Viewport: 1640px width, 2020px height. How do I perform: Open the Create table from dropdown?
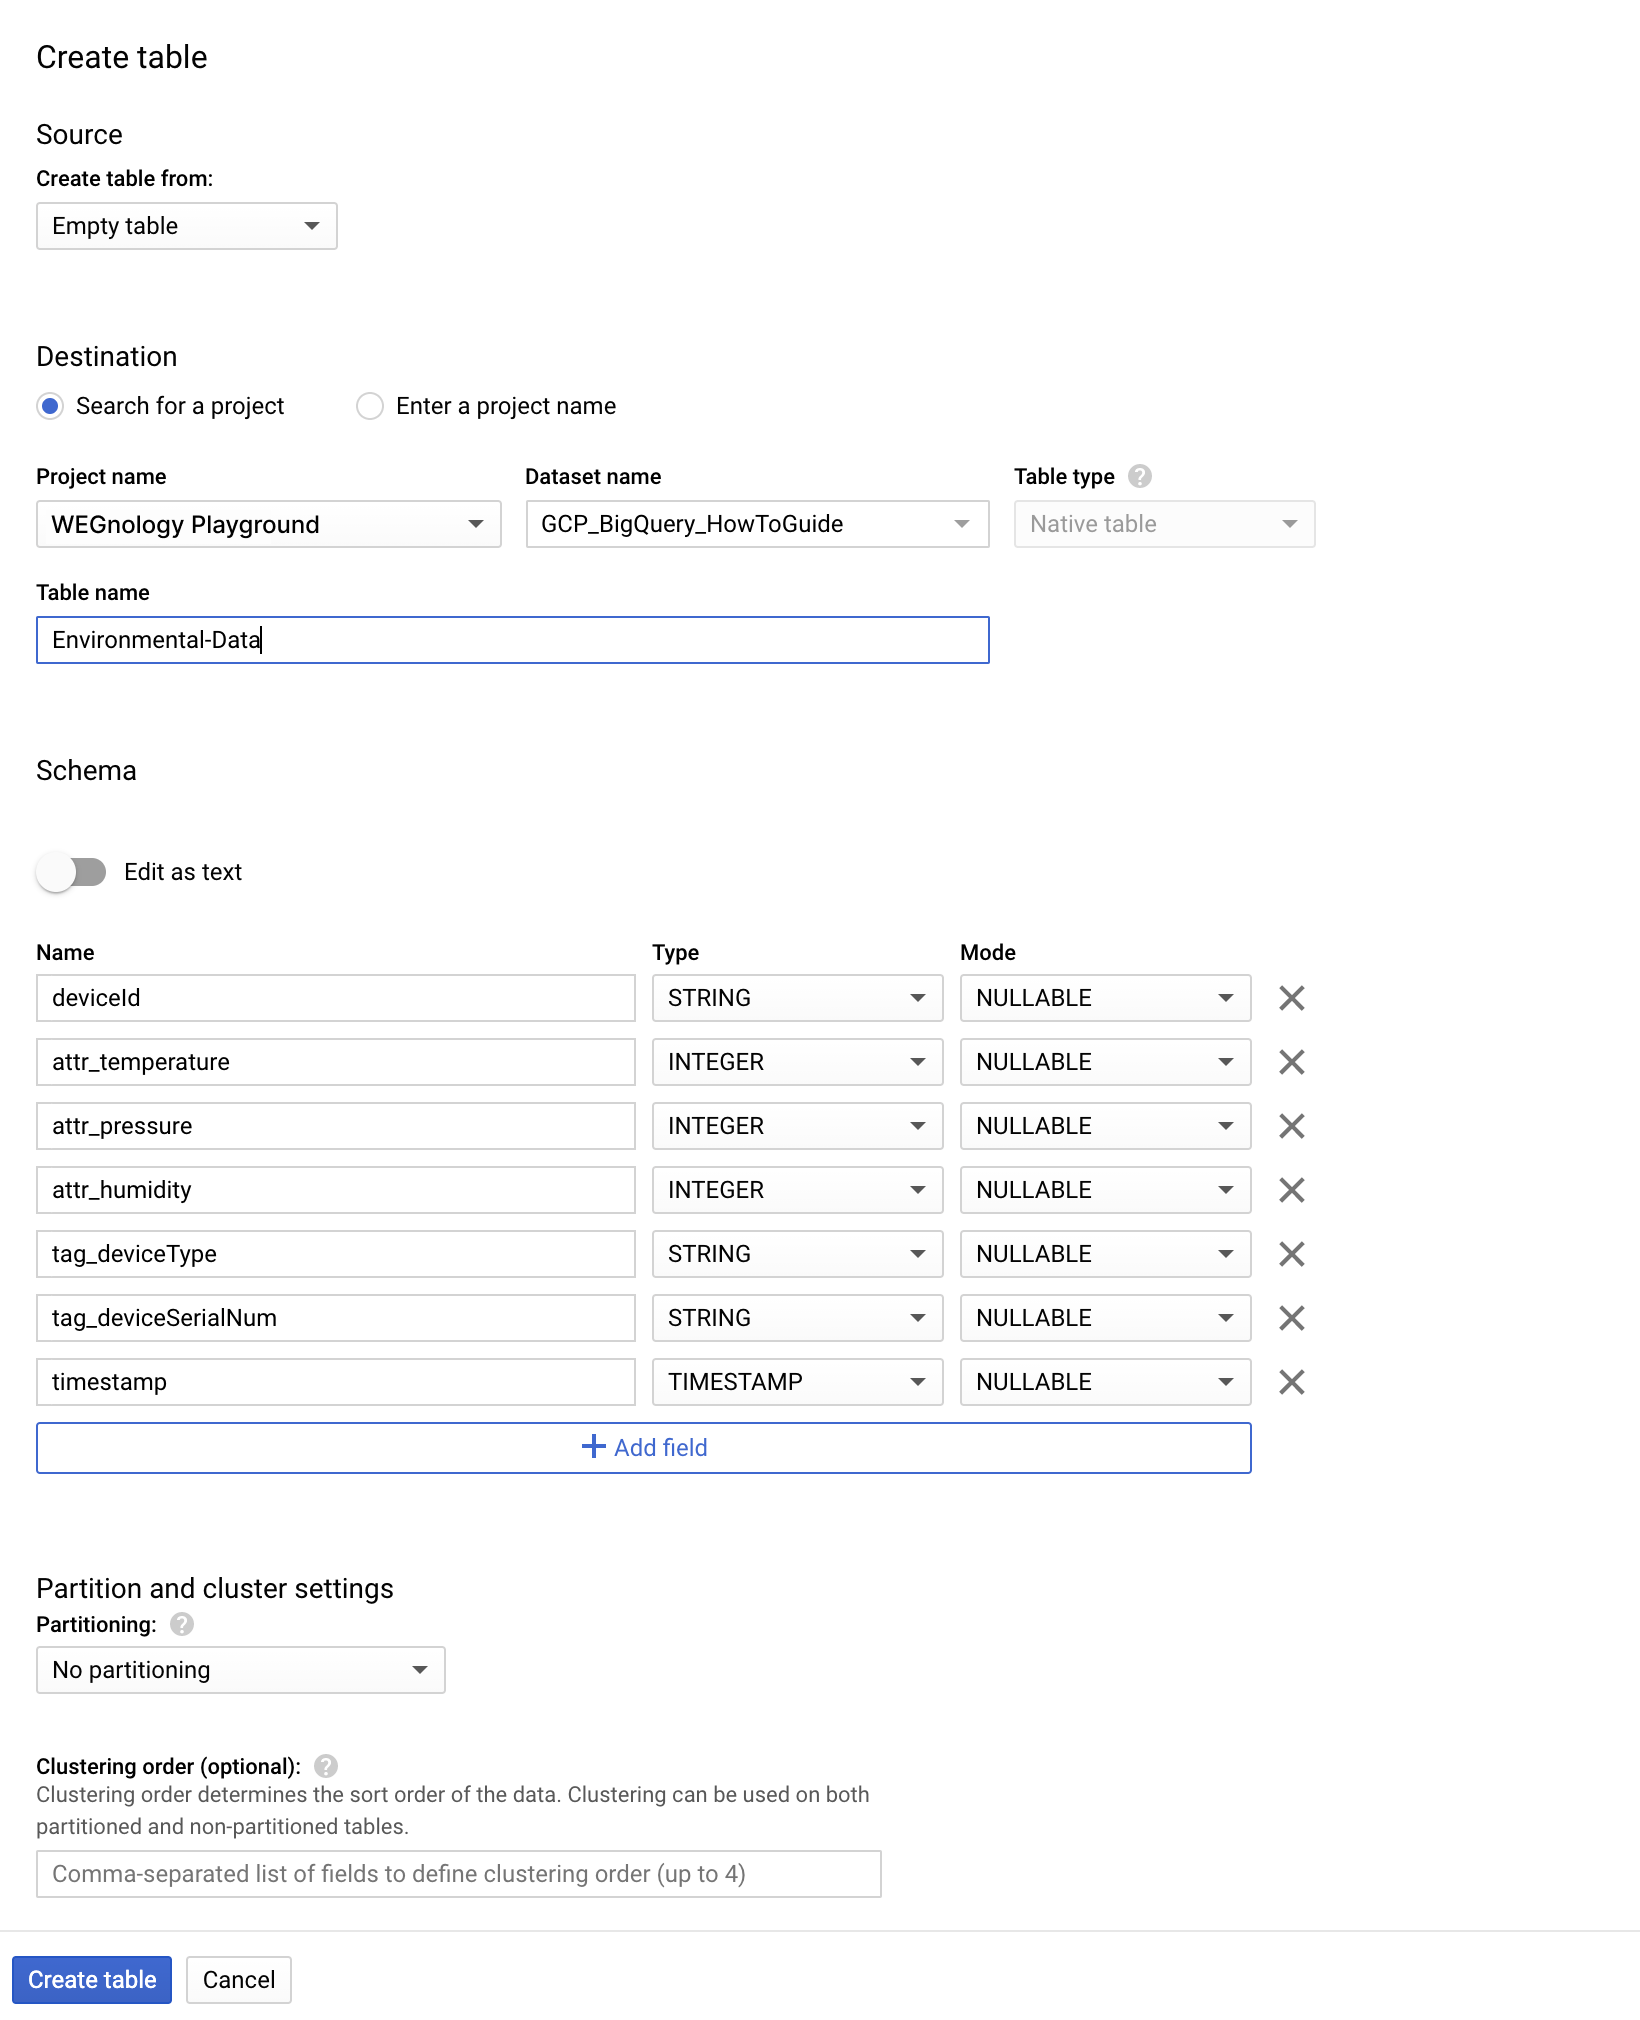tap(187, 226)
